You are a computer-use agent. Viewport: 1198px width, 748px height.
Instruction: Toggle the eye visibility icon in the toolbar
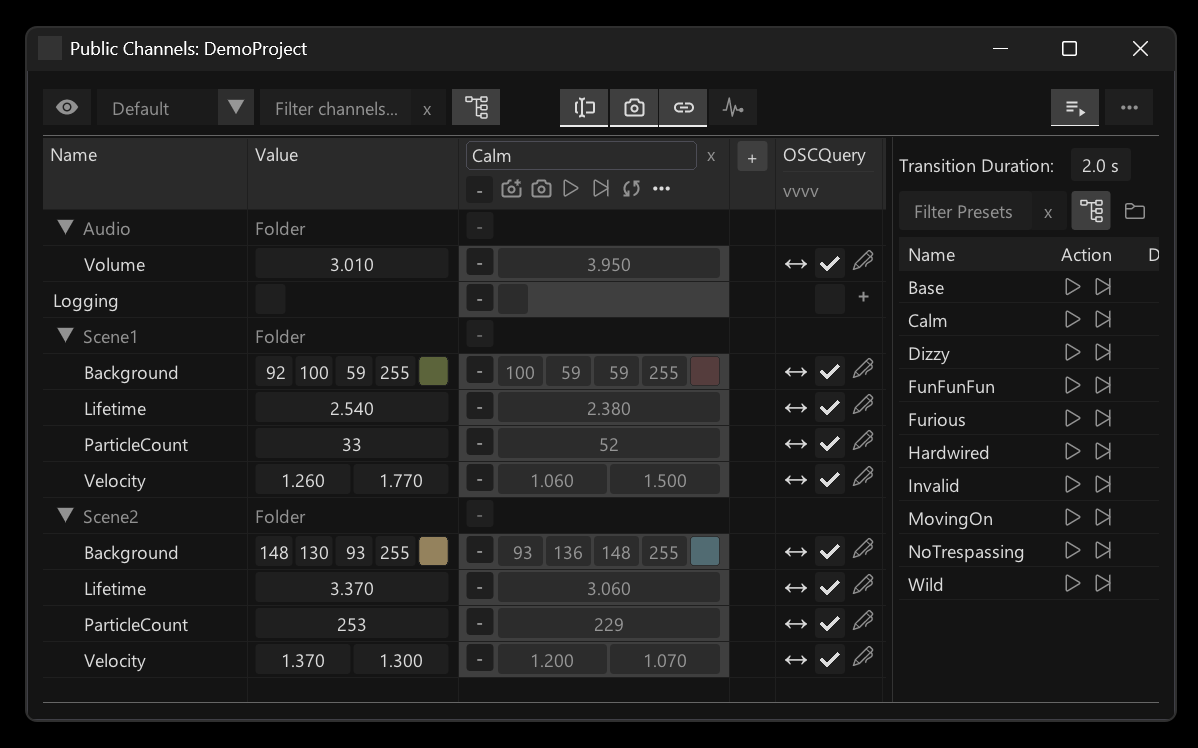(67, 108)
